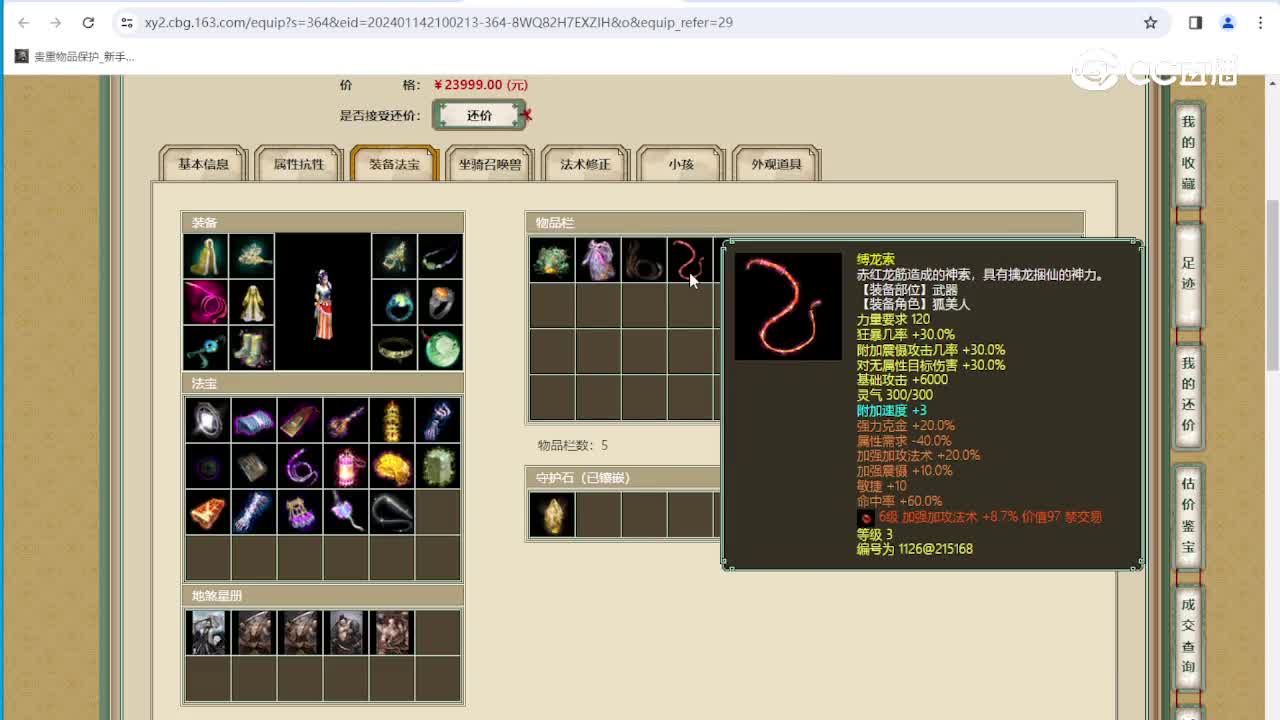Select the boots equipment icon
This screenshot has width=1280, height=720.
click(252, 348)
